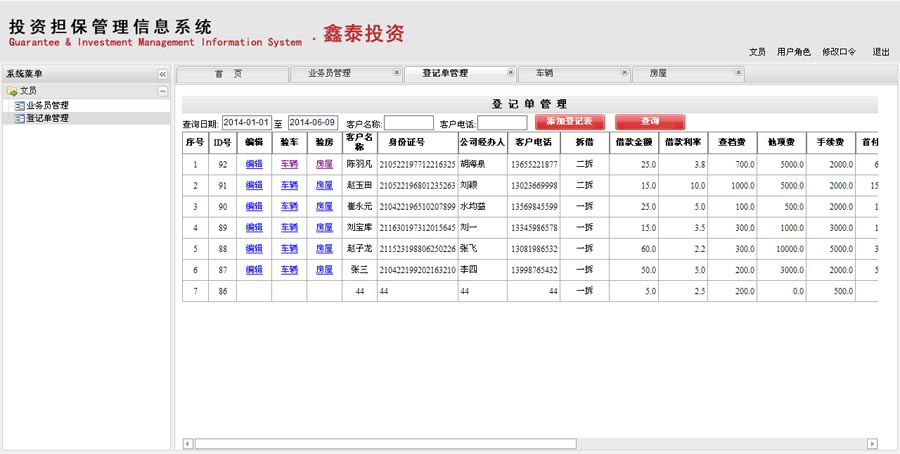Click the horizontal scrollbar right arrow
Screen dimensions: 900x454
coord(872,443)
